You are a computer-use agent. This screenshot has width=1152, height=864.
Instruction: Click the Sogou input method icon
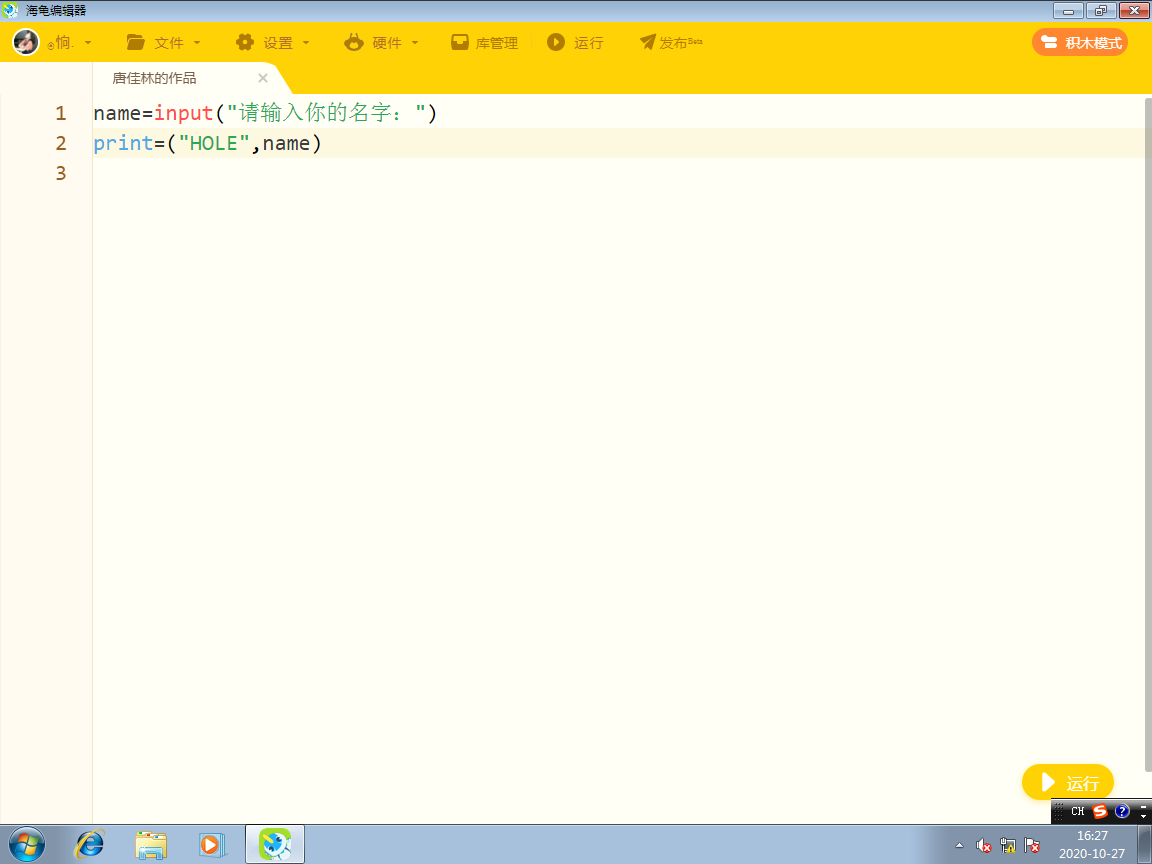(x=1100, y=811)
